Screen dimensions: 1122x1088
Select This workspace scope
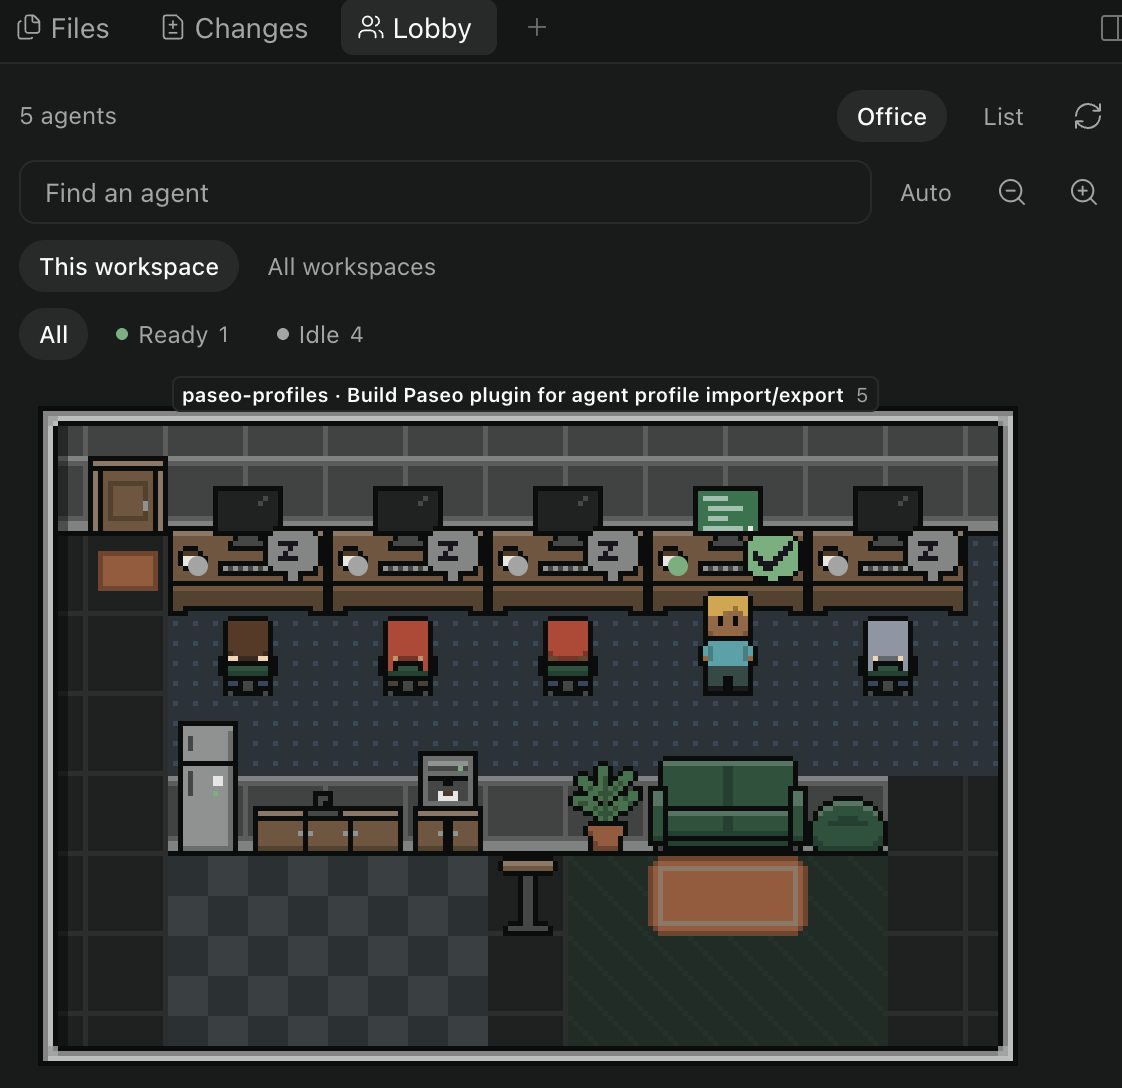(x=129, y=266)
